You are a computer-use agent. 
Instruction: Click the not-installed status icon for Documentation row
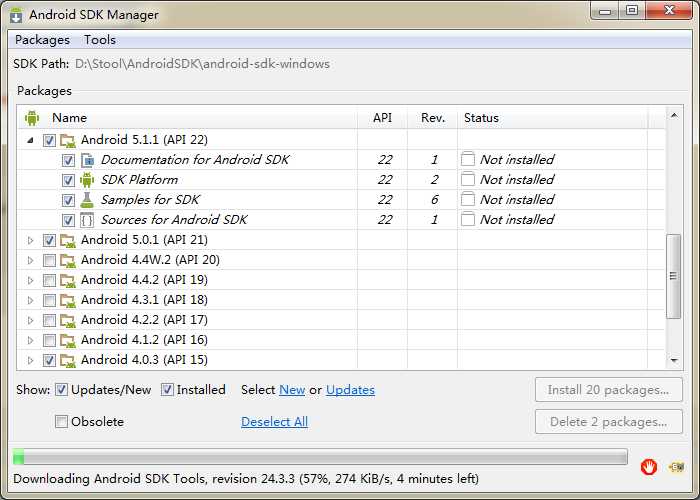click(x=468, y=159)
